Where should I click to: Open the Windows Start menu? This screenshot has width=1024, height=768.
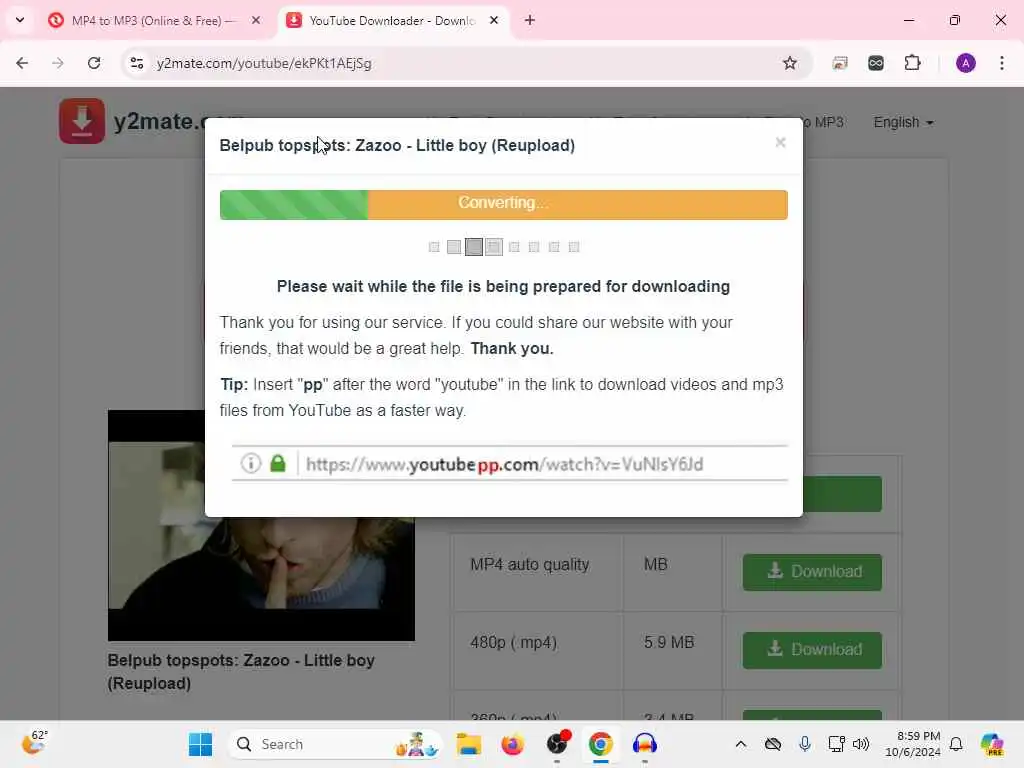click(x=200, y=744)
